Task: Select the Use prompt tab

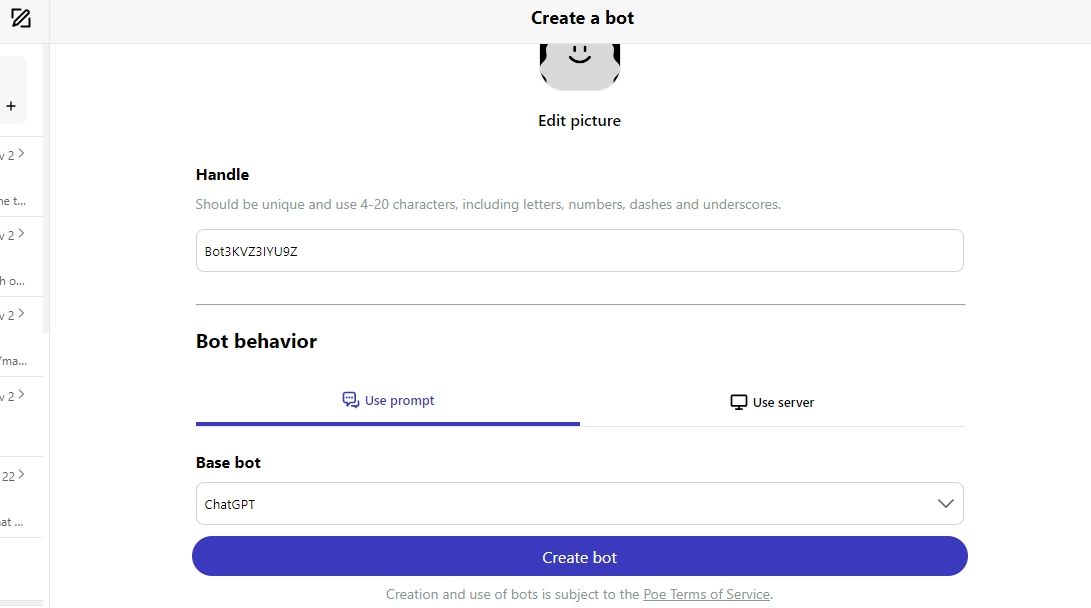Action: pos(388,399)
